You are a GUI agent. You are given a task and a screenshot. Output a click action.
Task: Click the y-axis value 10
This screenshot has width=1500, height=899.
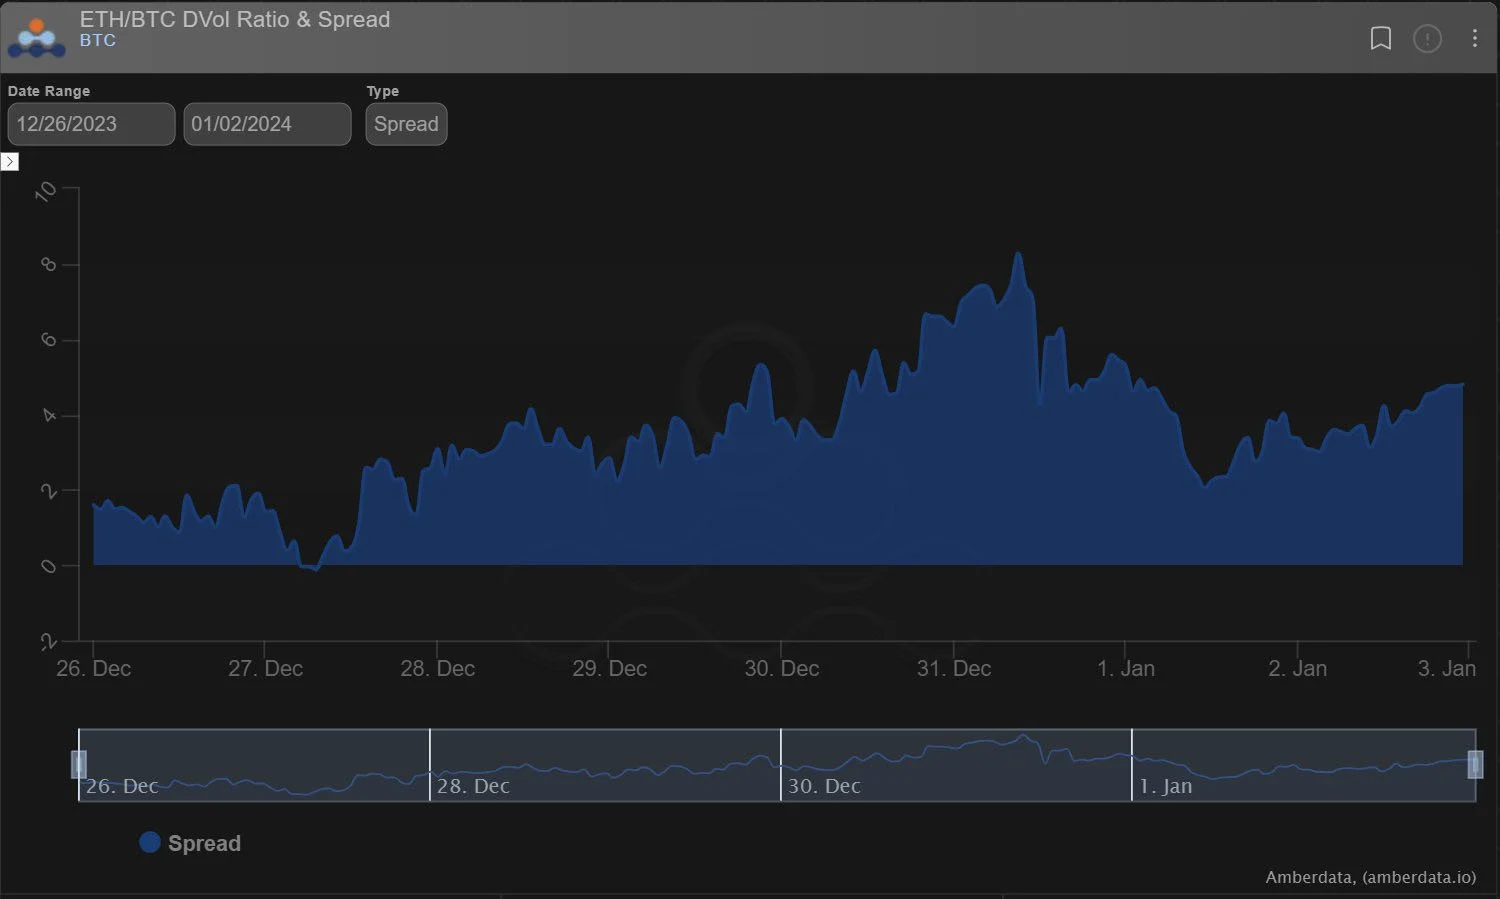(x=46, y=191)
